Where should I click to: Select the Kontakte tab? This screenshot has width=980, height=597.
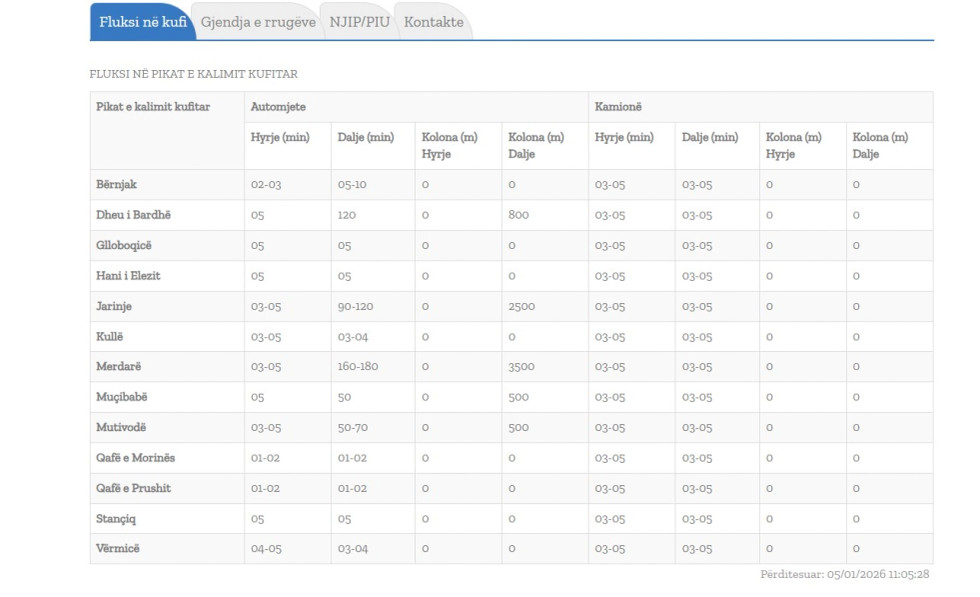[x=433, y=22]
